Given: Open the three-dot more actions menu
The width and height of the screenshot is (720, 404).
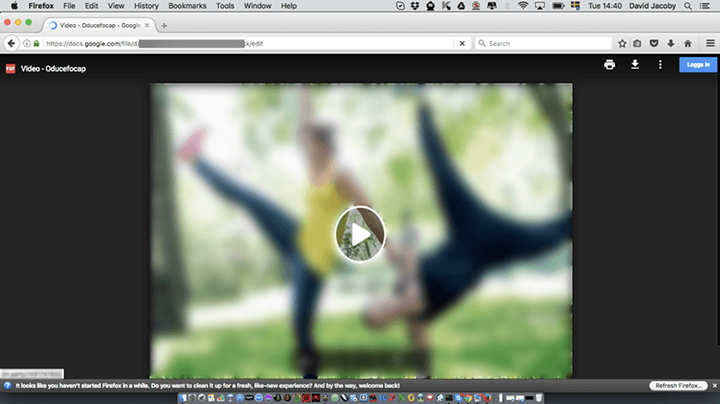Looking at the screenshot, I should point(660,65).
